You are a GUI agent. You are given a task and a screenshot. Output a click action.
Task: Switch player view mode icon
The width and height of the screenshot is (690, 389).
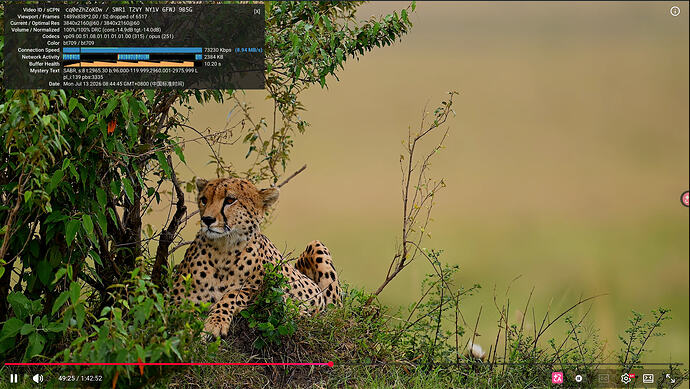648,378
